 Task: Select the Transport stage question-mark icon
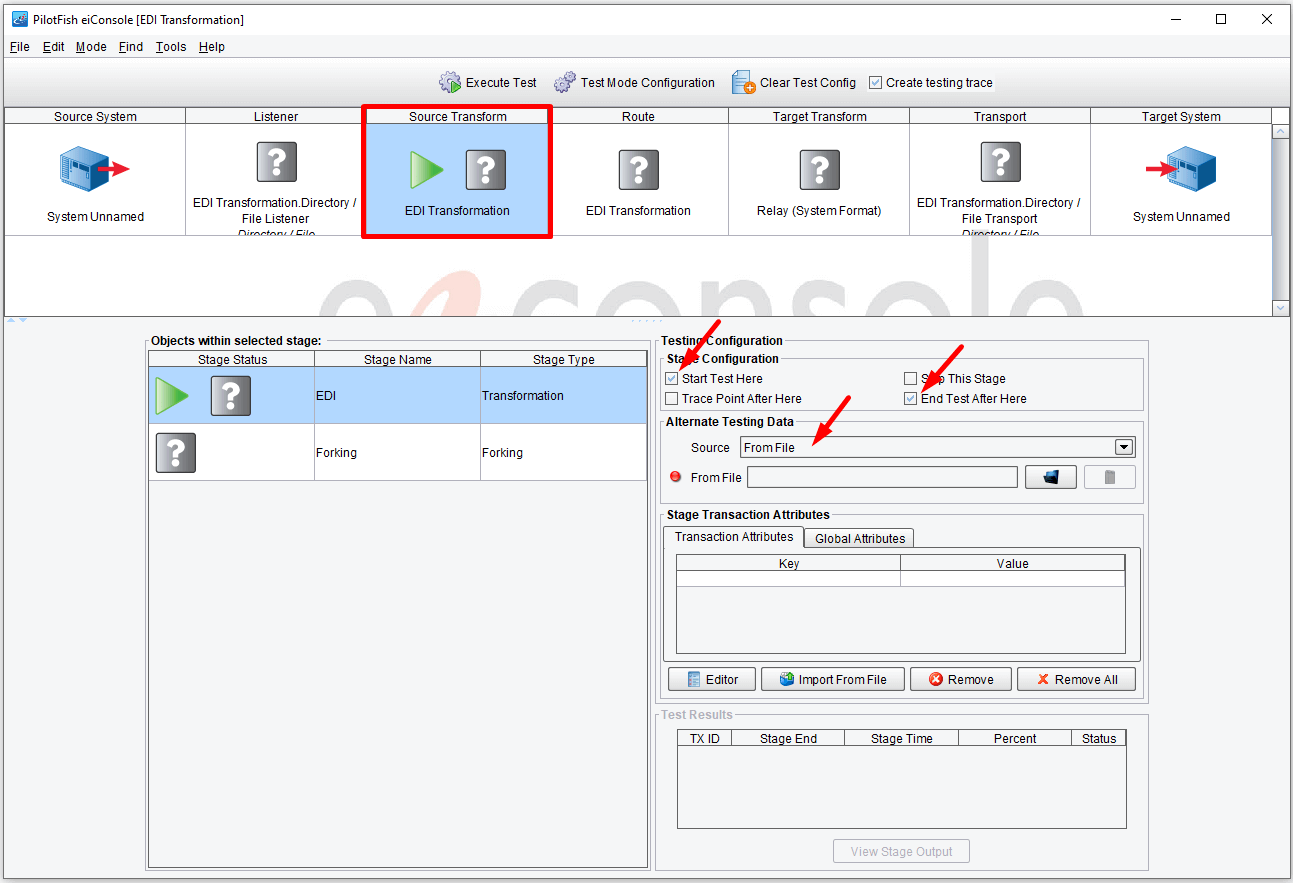1000,161
